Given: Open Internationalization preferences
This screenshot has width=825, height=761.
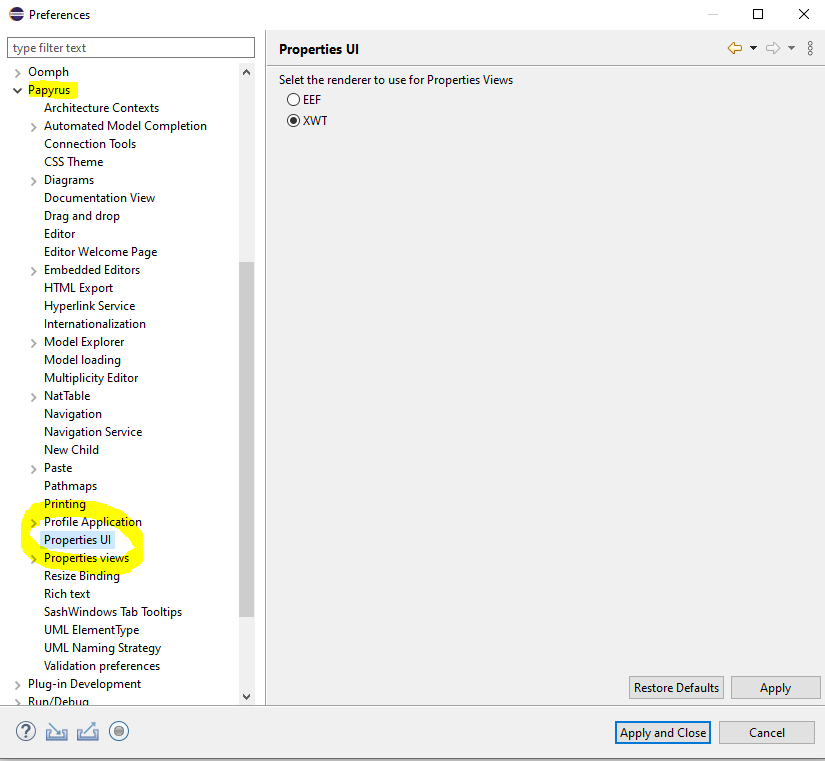Looking at the screenshot, I should [x=95, y=324].
